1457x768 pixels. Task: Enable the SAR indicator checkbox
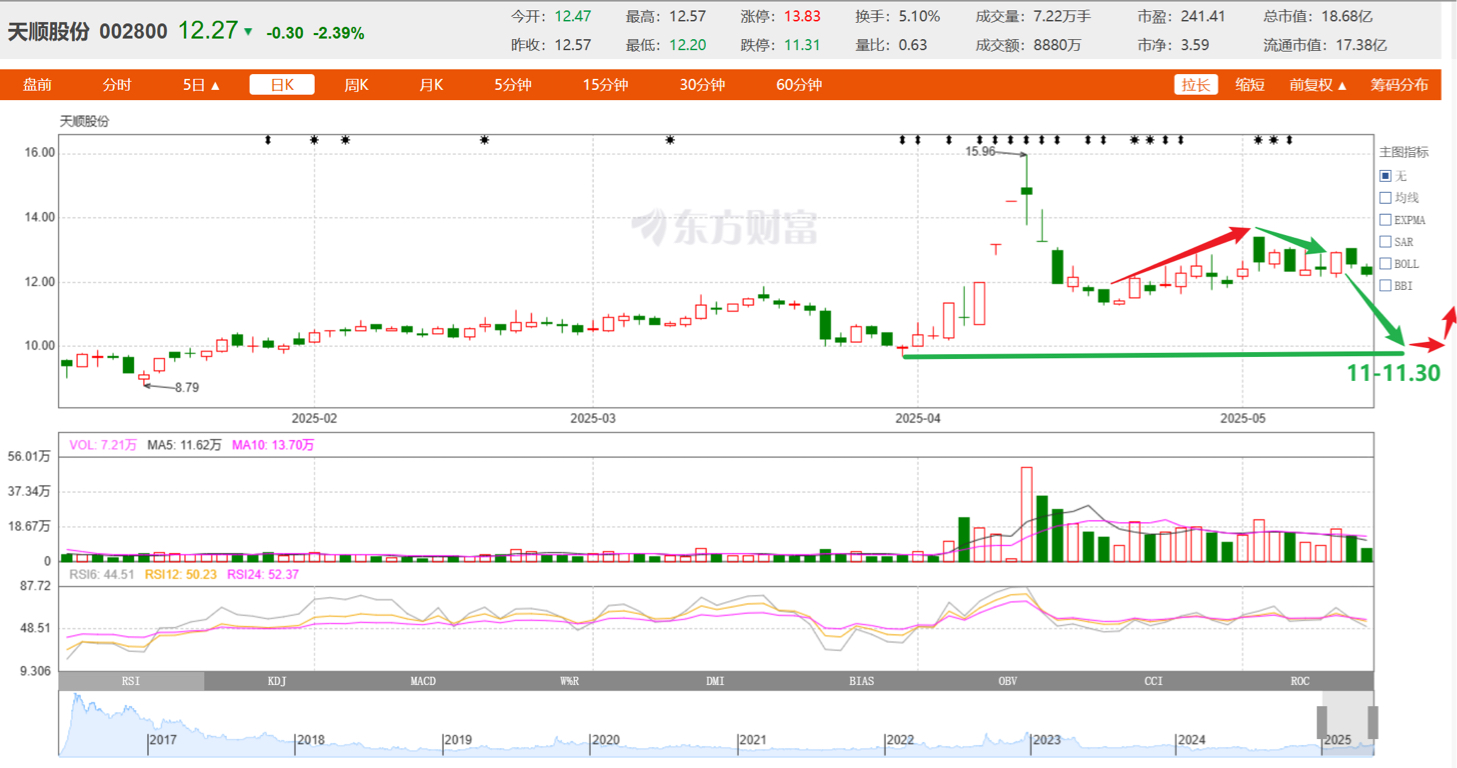coord(1385,242)
